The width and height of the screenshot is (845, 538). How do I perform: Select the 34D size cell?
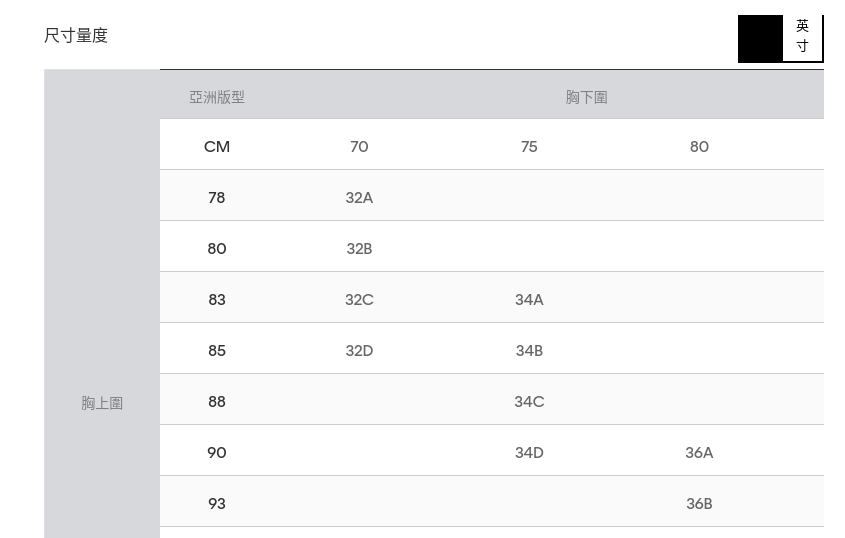pyautogui.click(x=529, y=453)
